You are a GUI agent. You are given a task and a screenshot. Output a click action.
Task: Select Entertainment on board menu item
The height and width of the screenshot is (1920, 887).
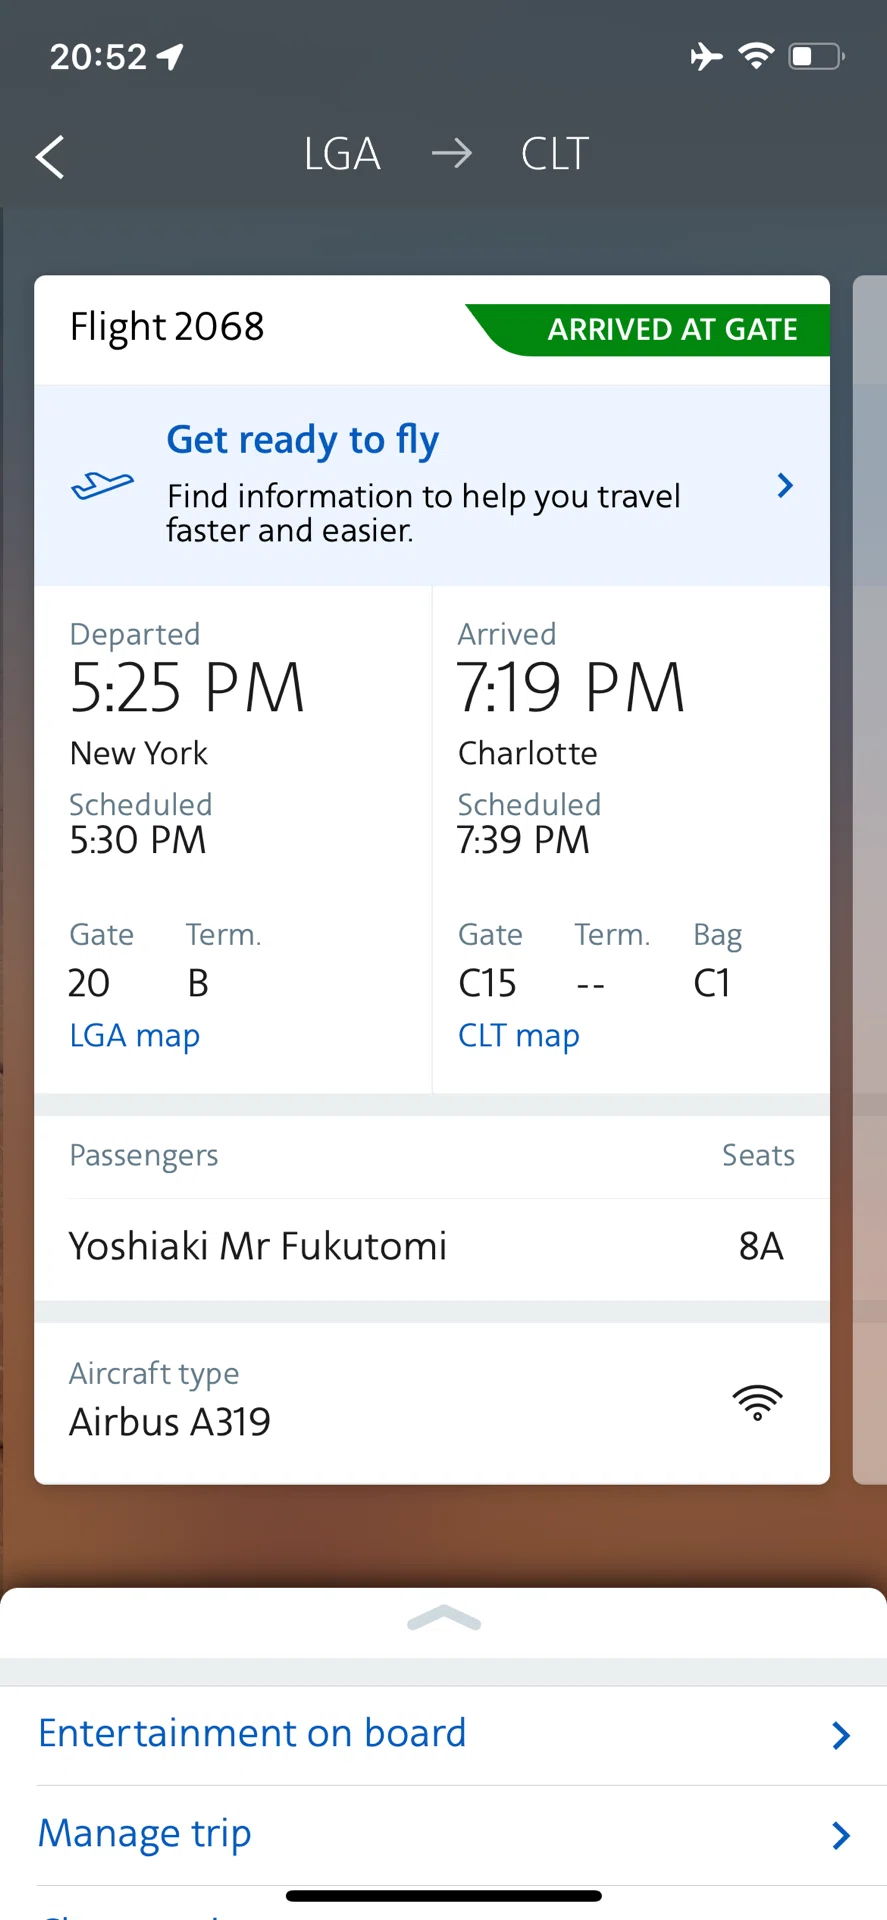pos(443,1735)
